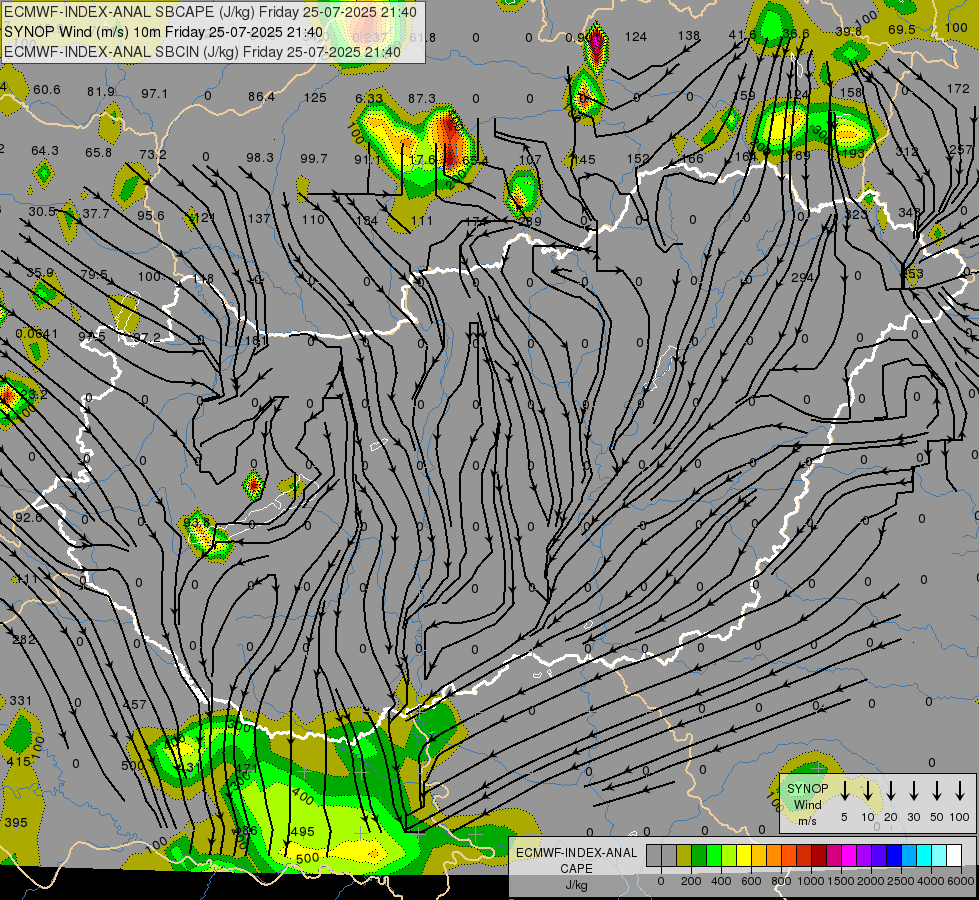The image size is (979, 900).
Task: Click the 20 m/s wind arrow in legend
Action: coord(891,791)
